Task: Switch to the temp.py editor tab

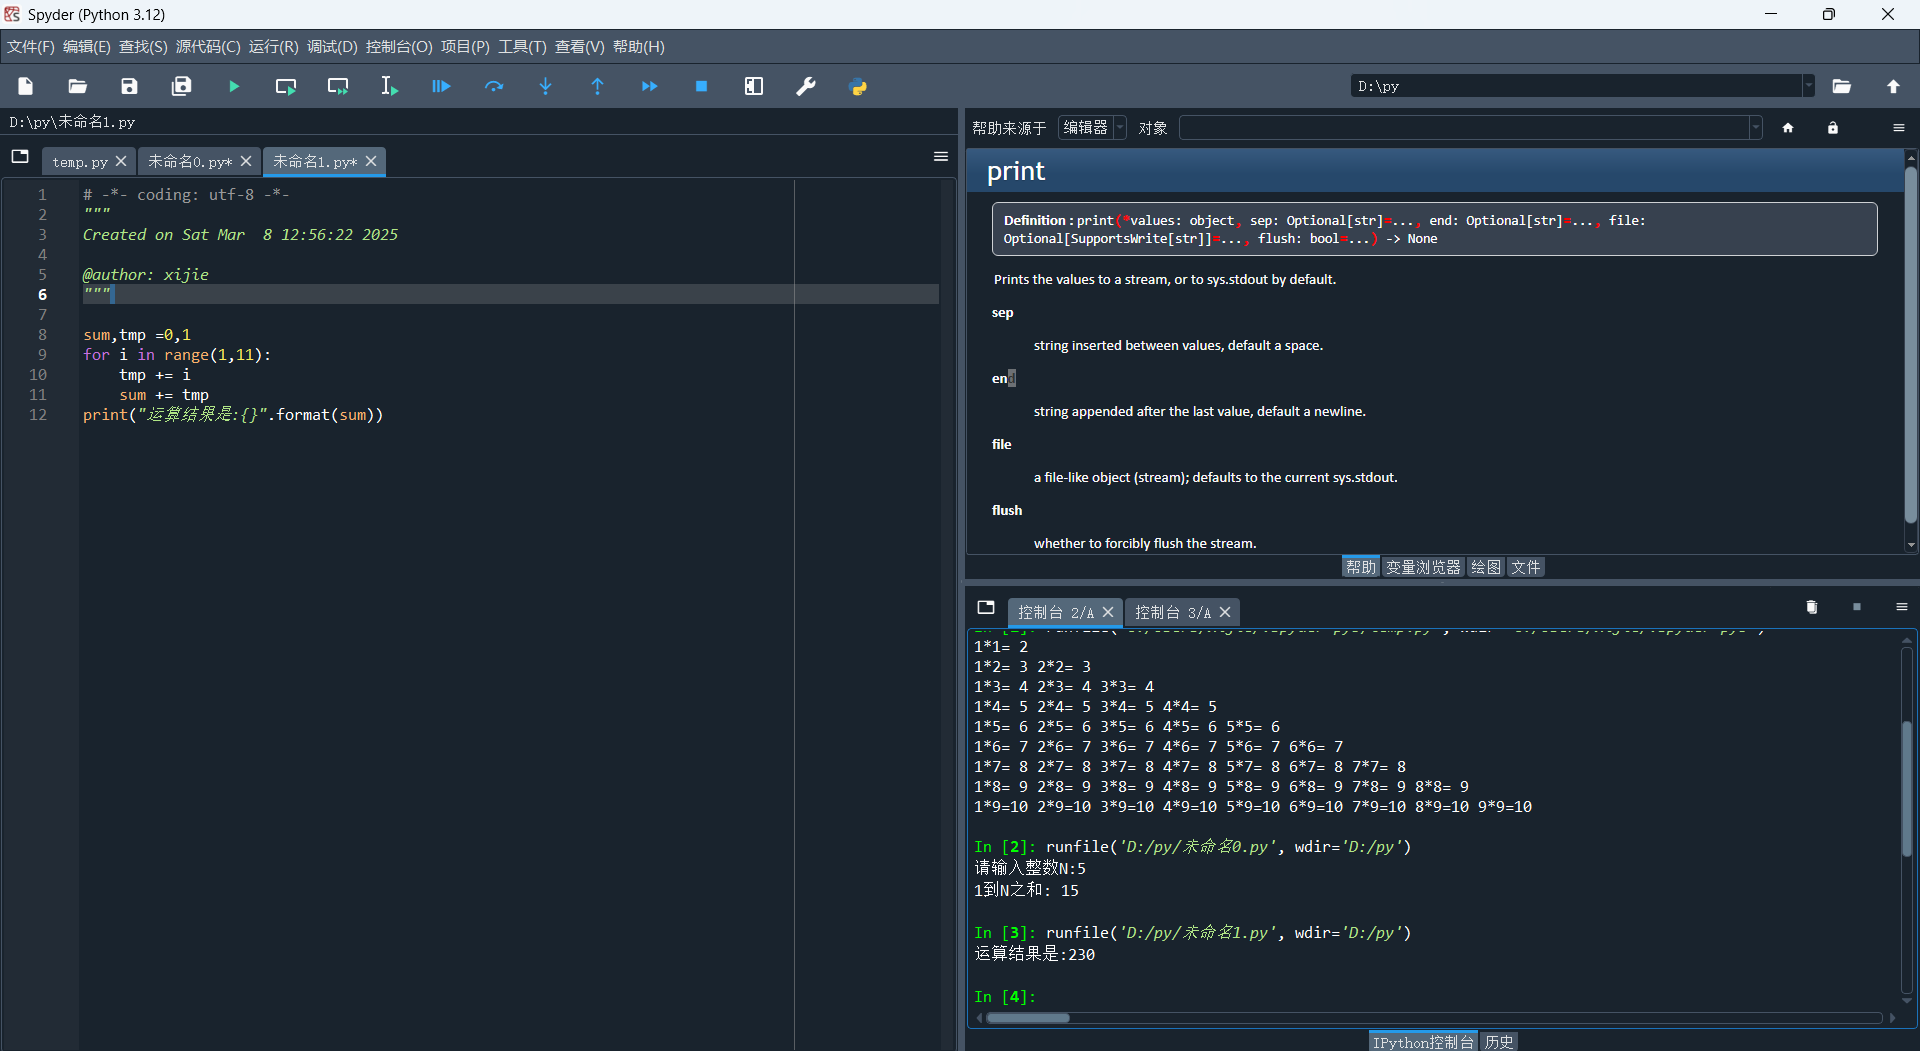Action: coord(80,162)
